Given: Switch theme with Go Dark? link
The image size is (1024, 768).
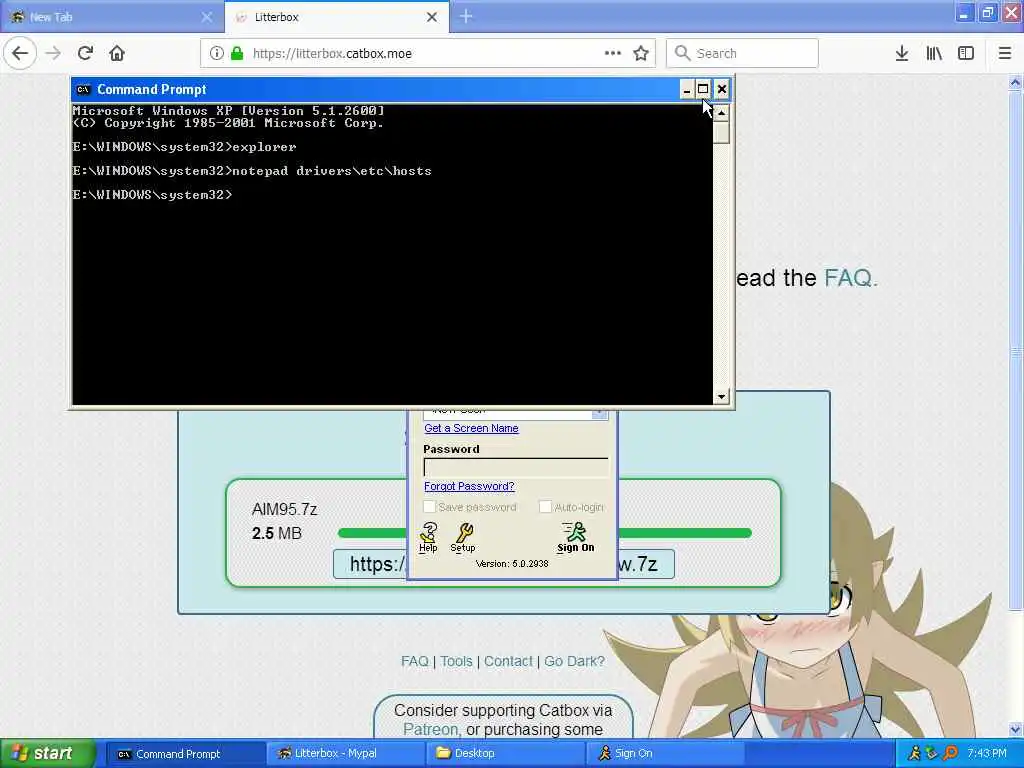Looking at the screenshot, I should tap(574, 662).
